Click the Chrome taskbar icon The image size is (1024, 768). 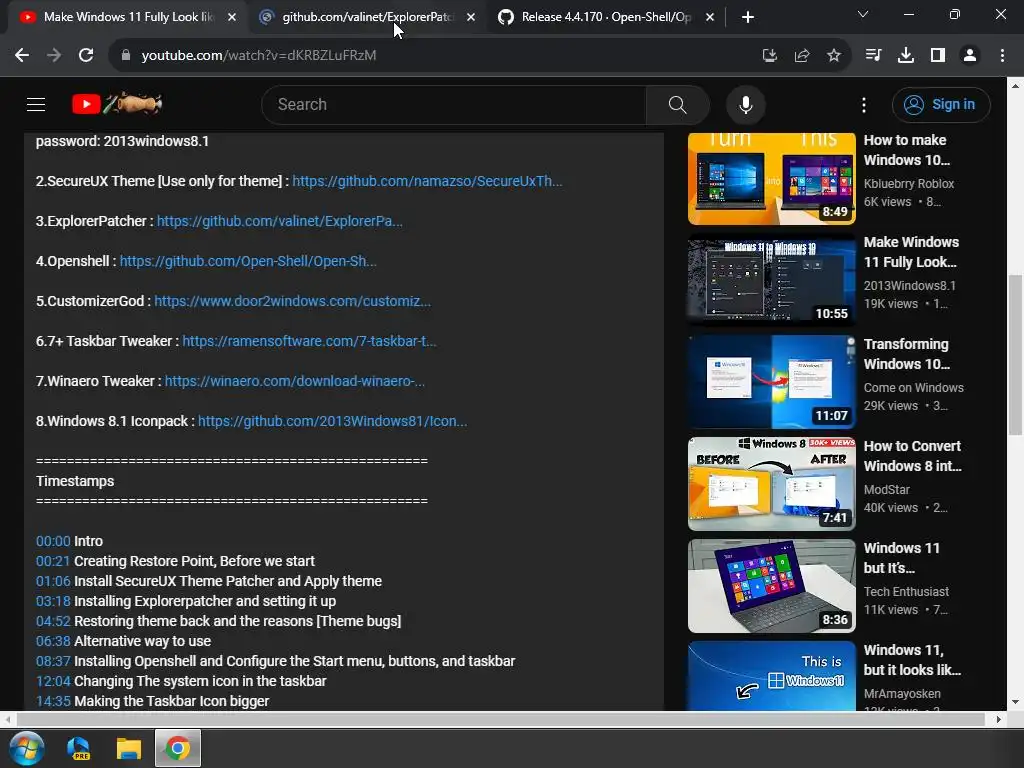[x=178, y=748]
